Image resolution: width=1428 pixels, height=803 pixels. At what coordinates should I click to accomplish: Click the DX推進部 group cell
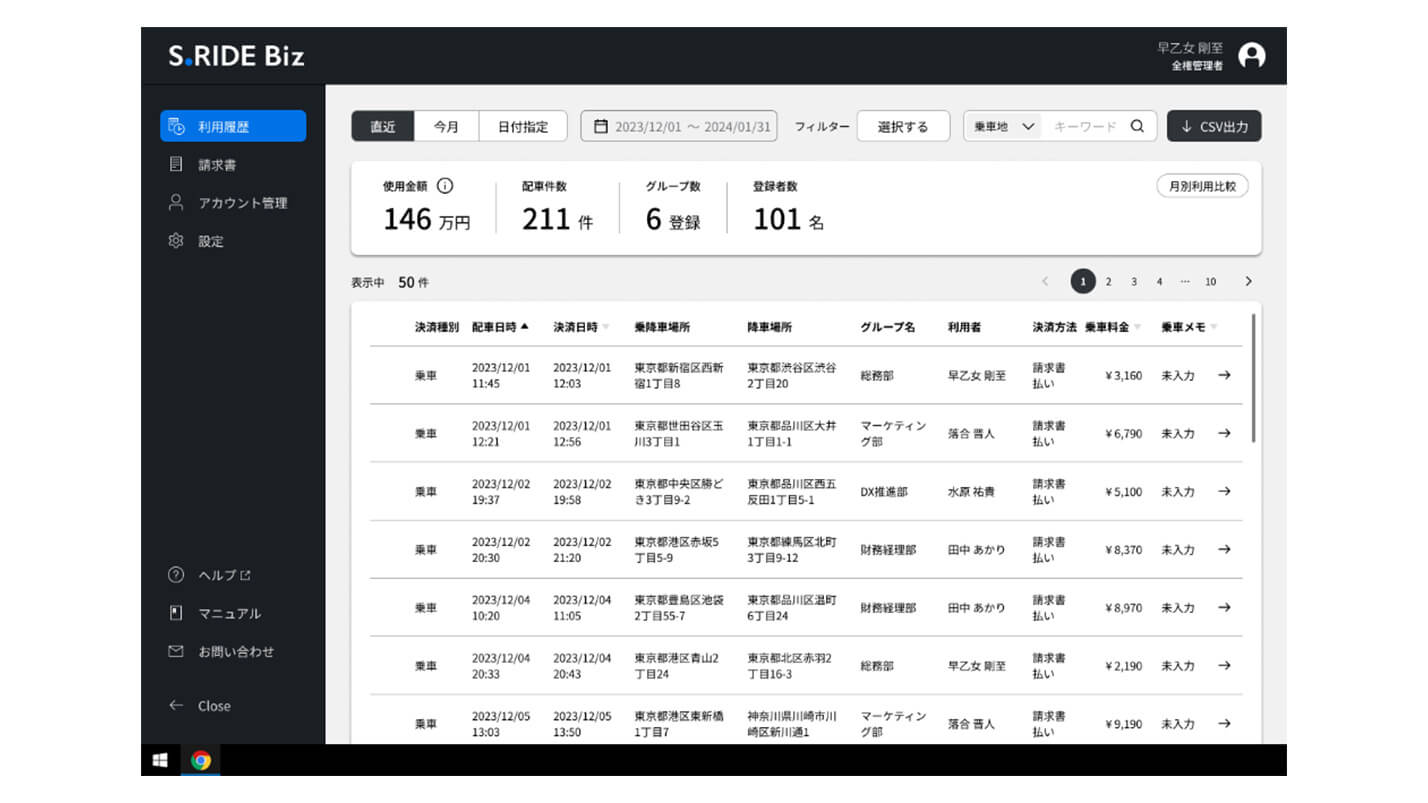[884, 492]
